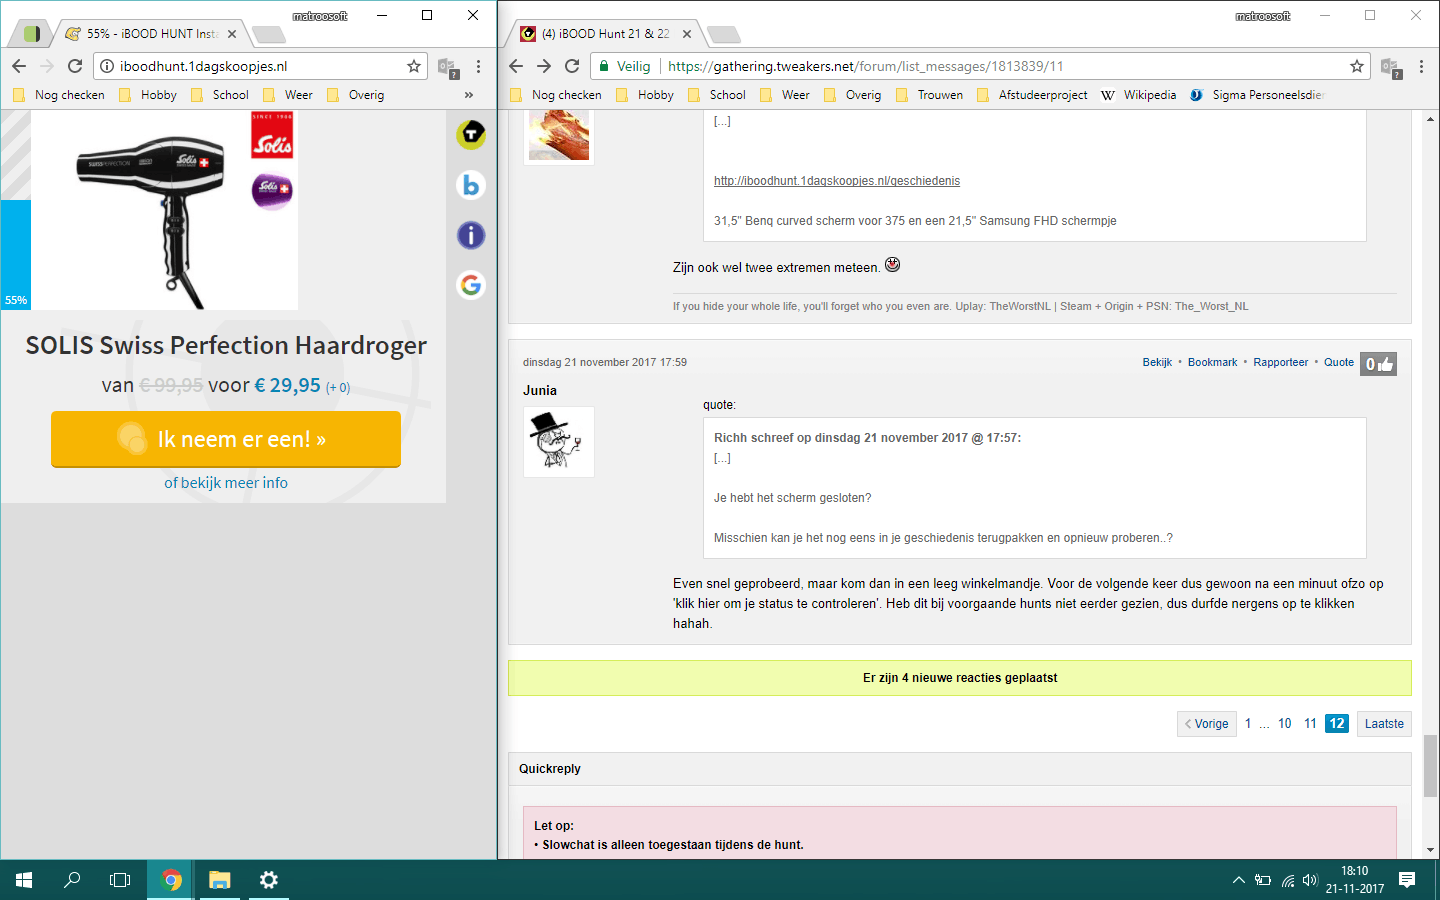Reload the iBOOD hunt page
The image size is (1440, 900).
[75, 66]
